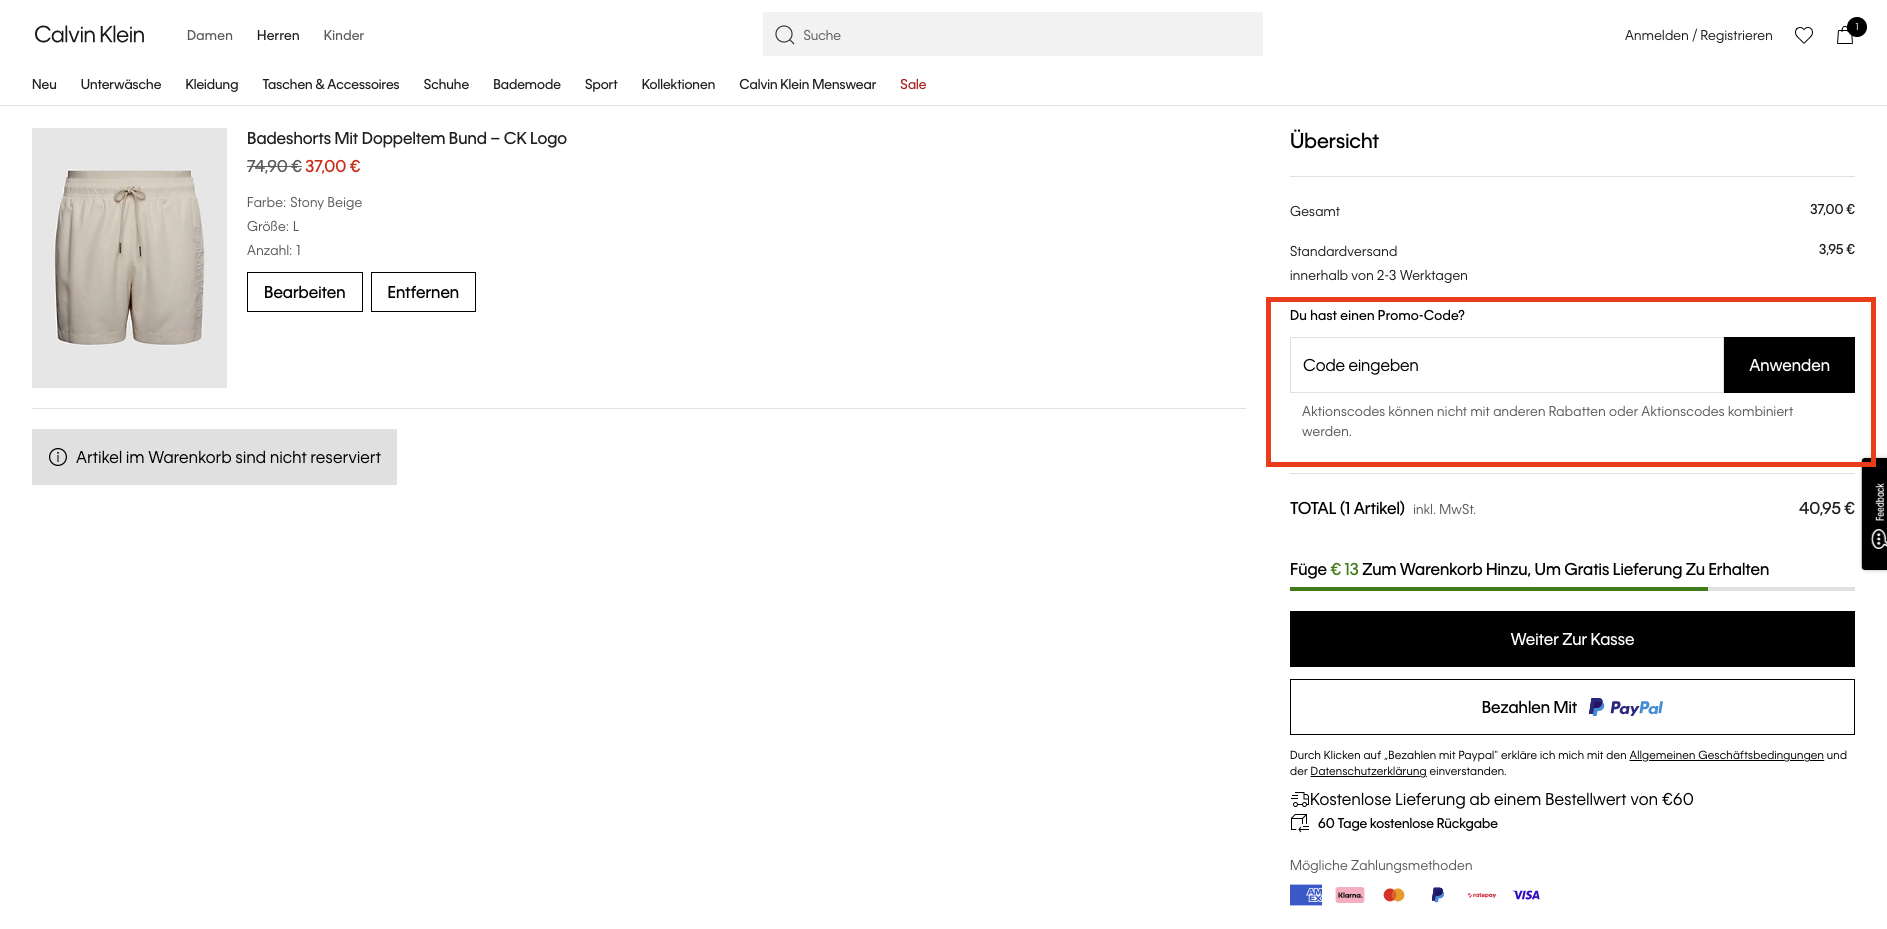Click the TOTAL amount 40,95 €
The height and width of the screenshot is (929, 1887).
coord(1827,508)
